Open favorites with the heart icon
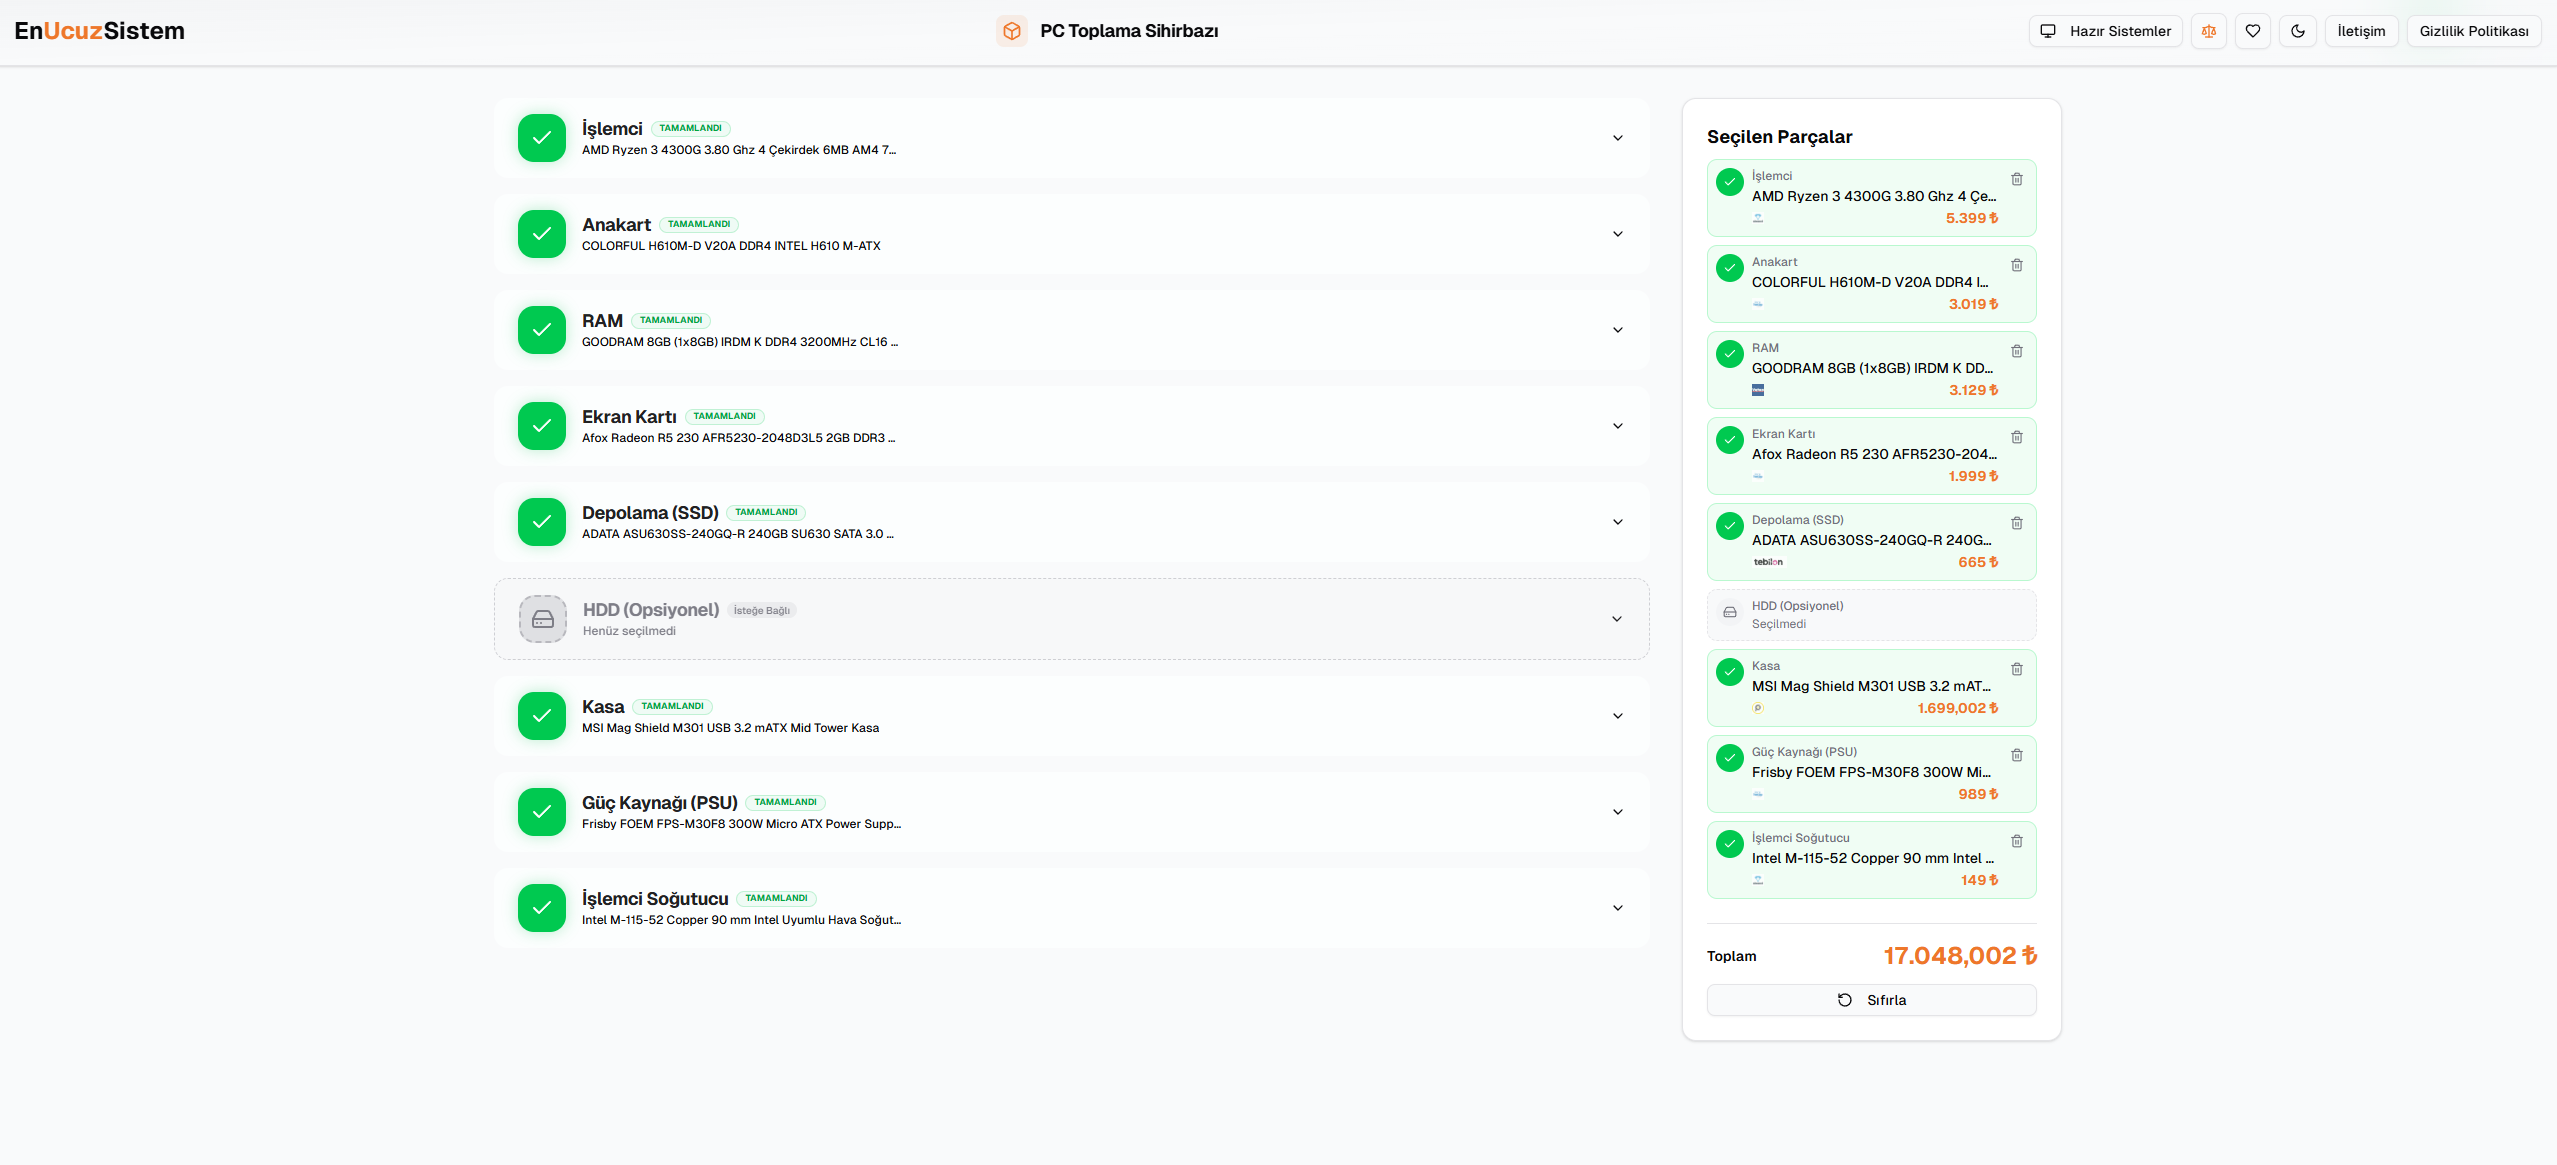This screenshot has height=1165, width=2557. pyautogui.click(x=2252, y=31)
